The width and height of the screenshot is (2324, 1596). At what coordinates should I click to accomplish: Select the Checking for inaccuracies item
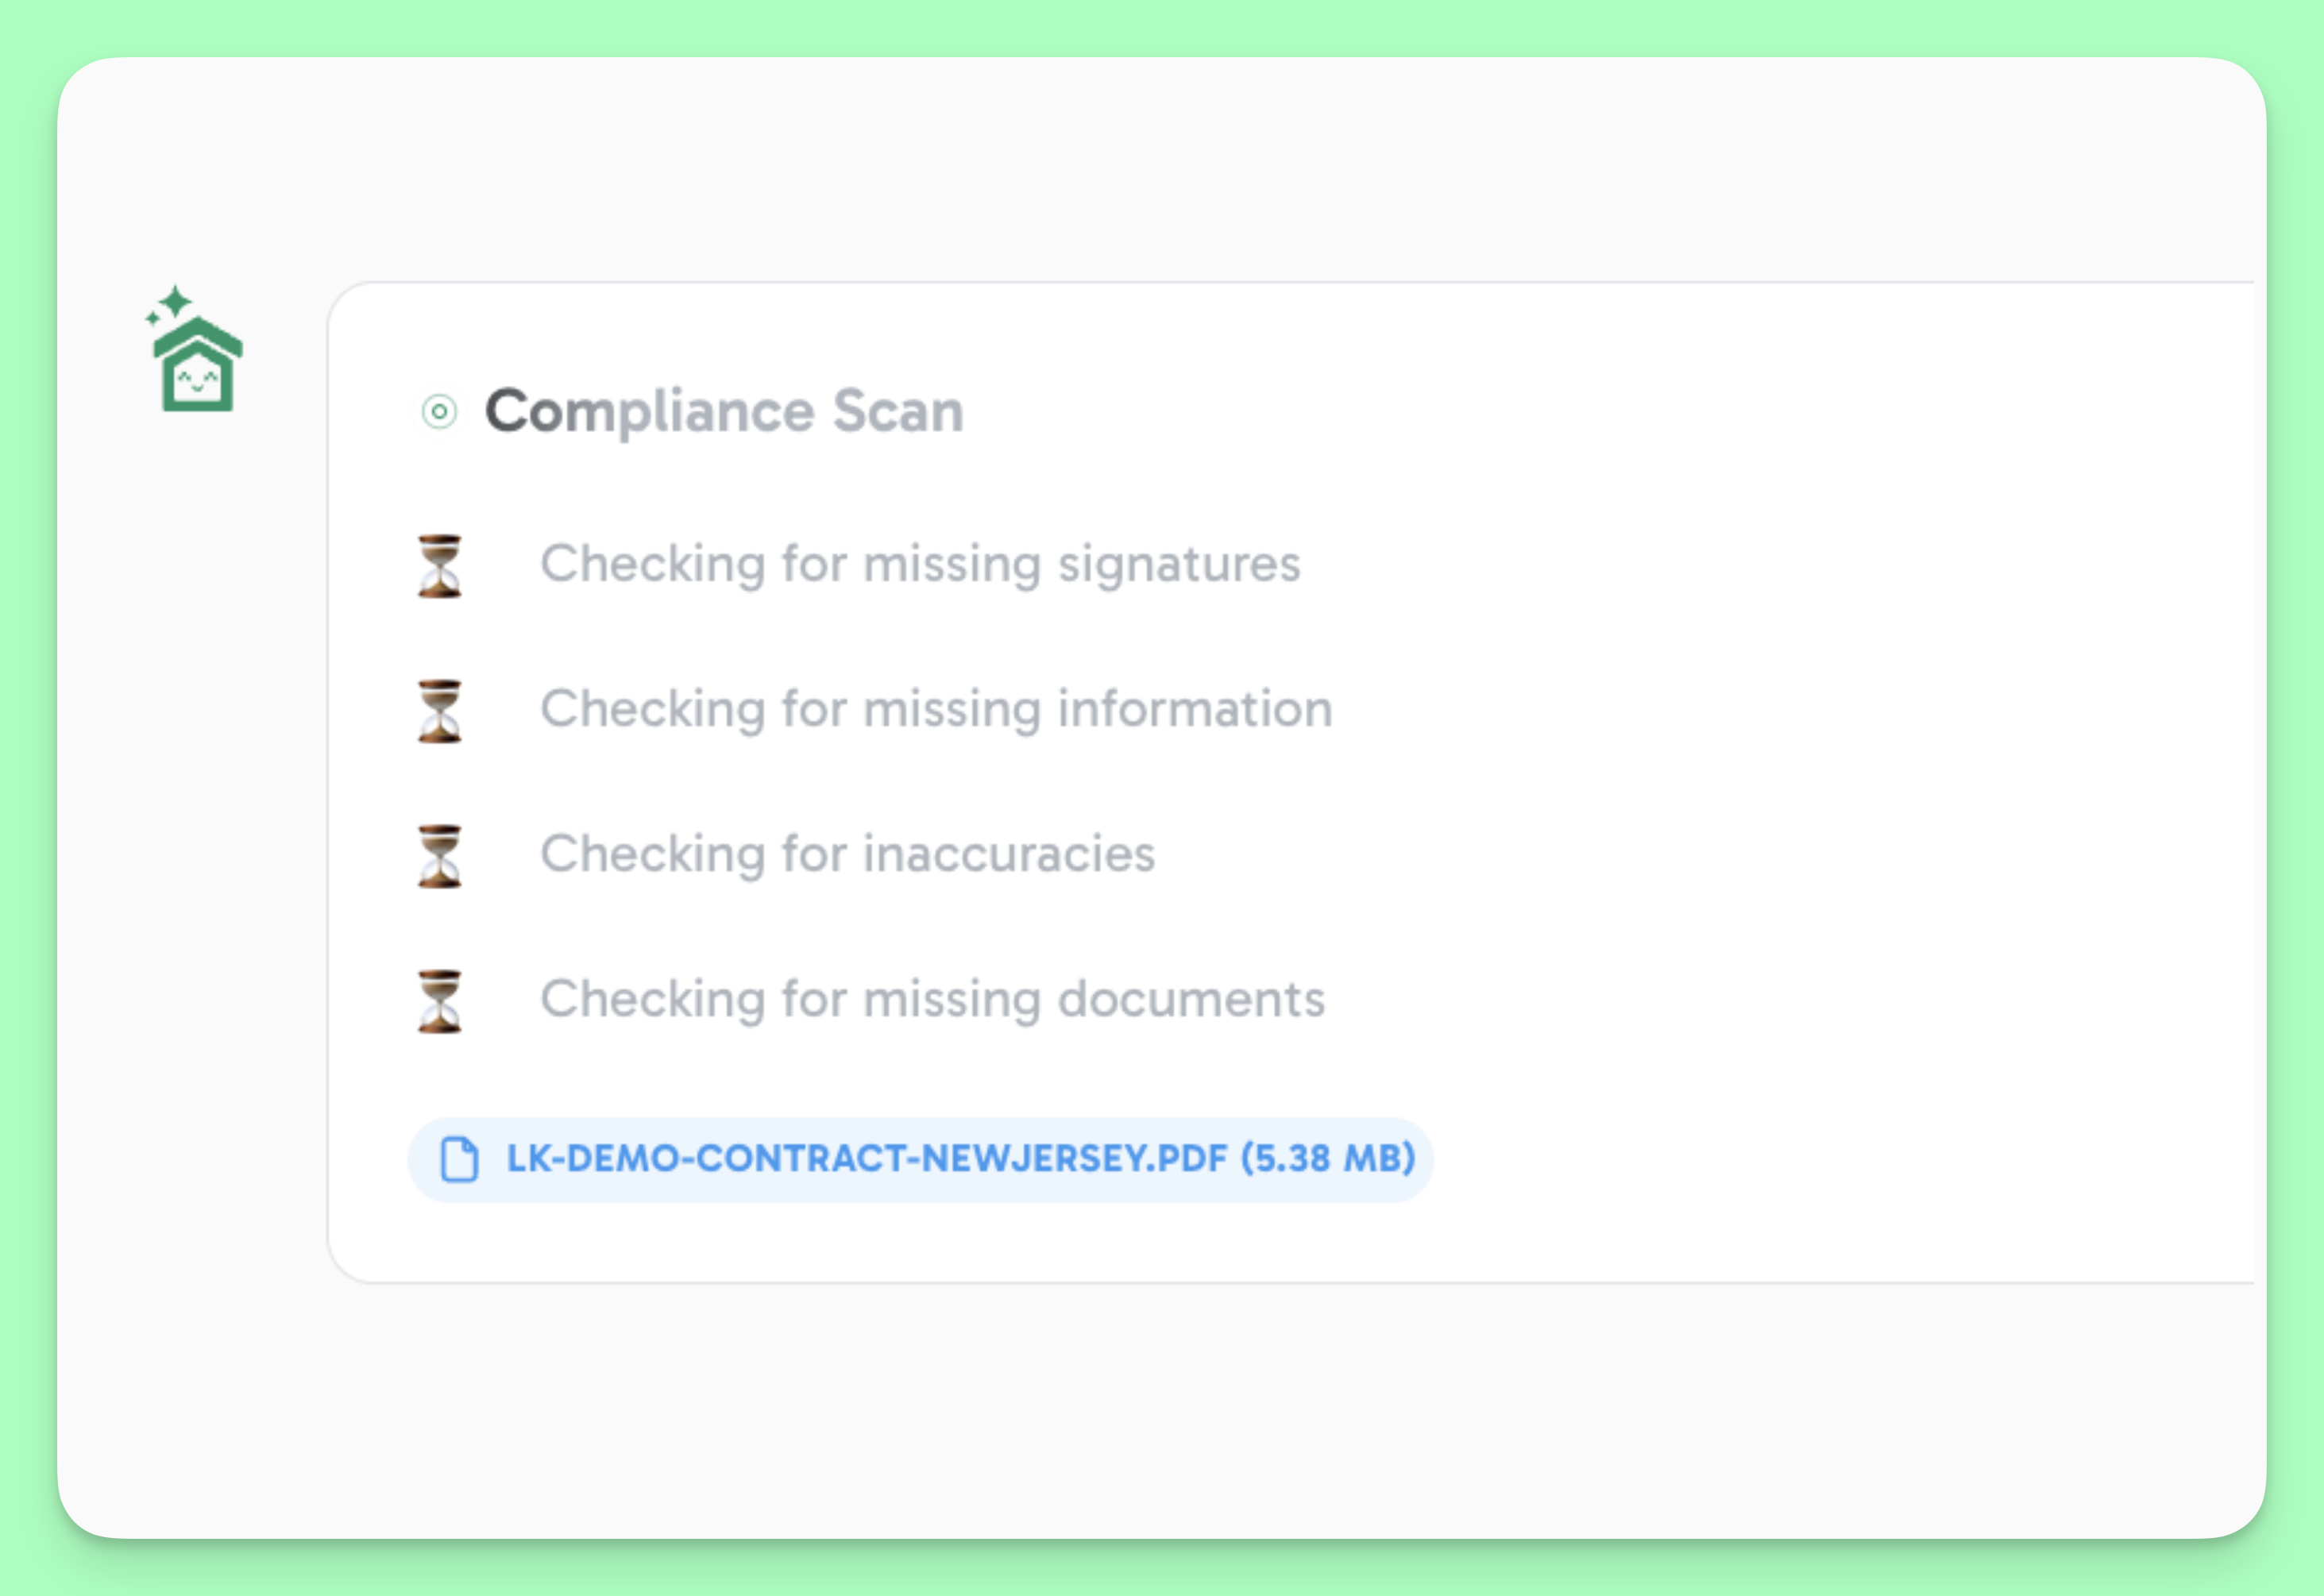[847, 854]
